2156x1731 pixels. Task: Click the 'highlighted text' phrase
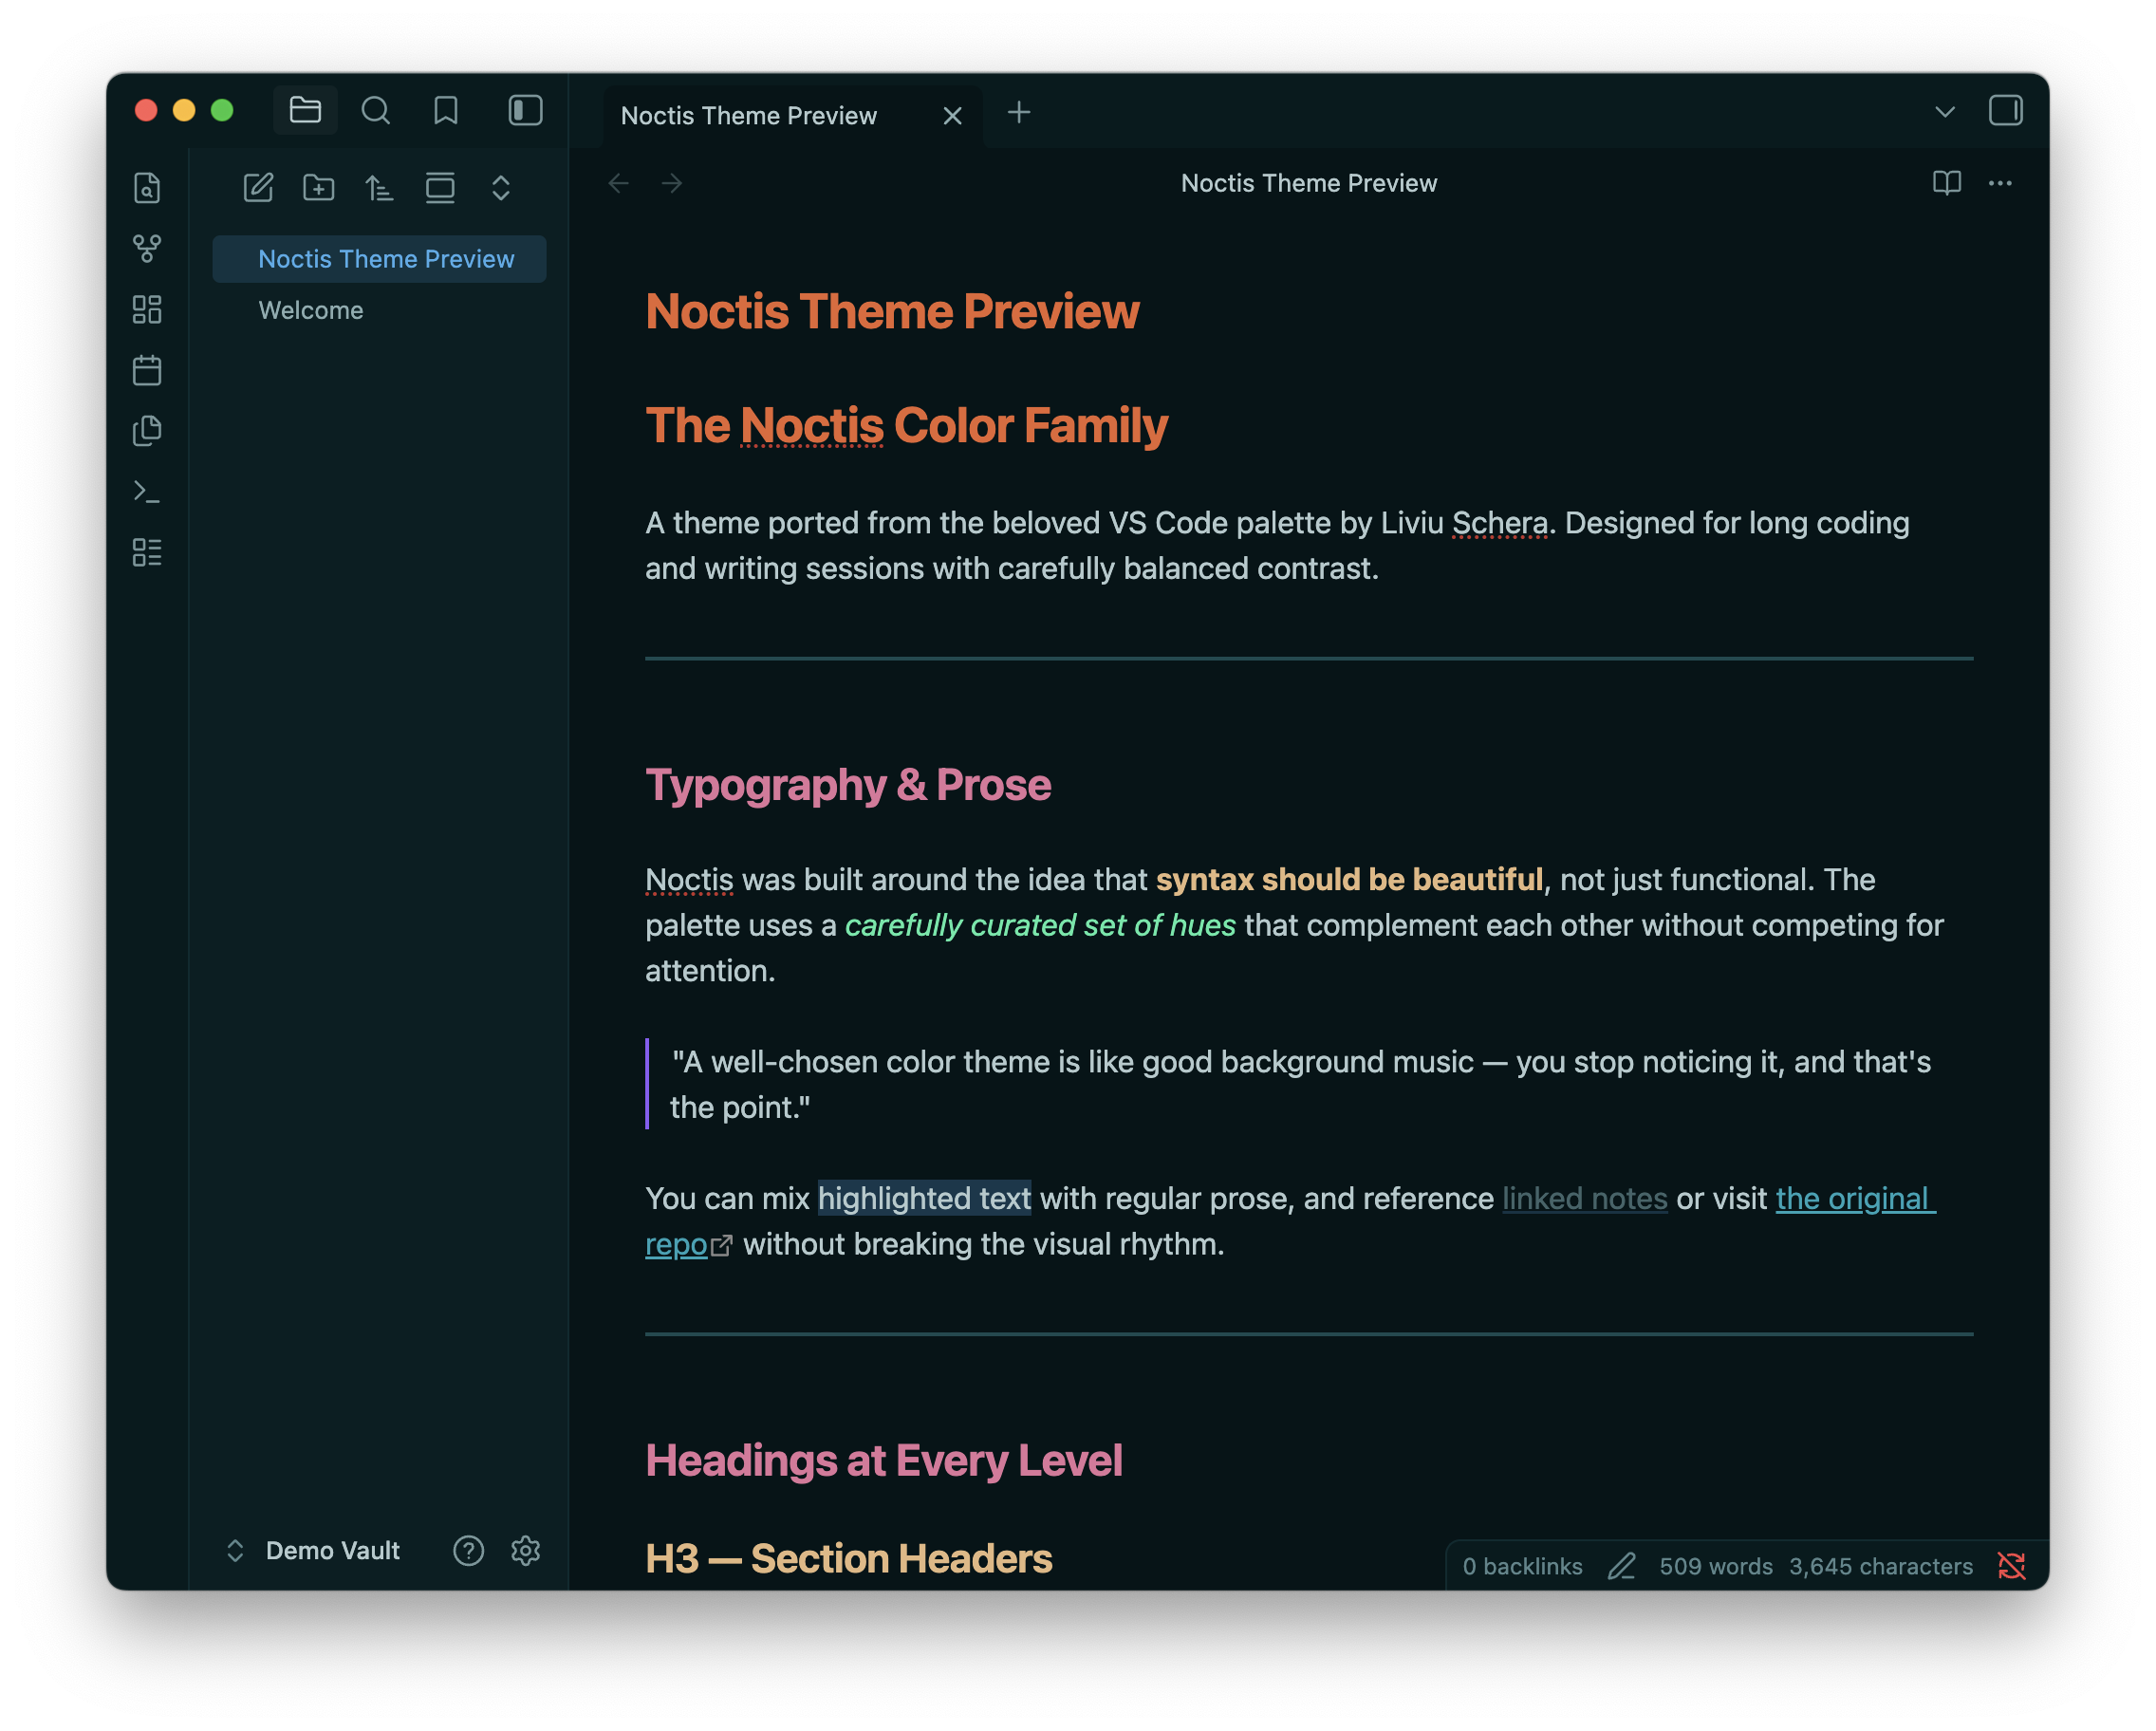[x=924, y=1198]
